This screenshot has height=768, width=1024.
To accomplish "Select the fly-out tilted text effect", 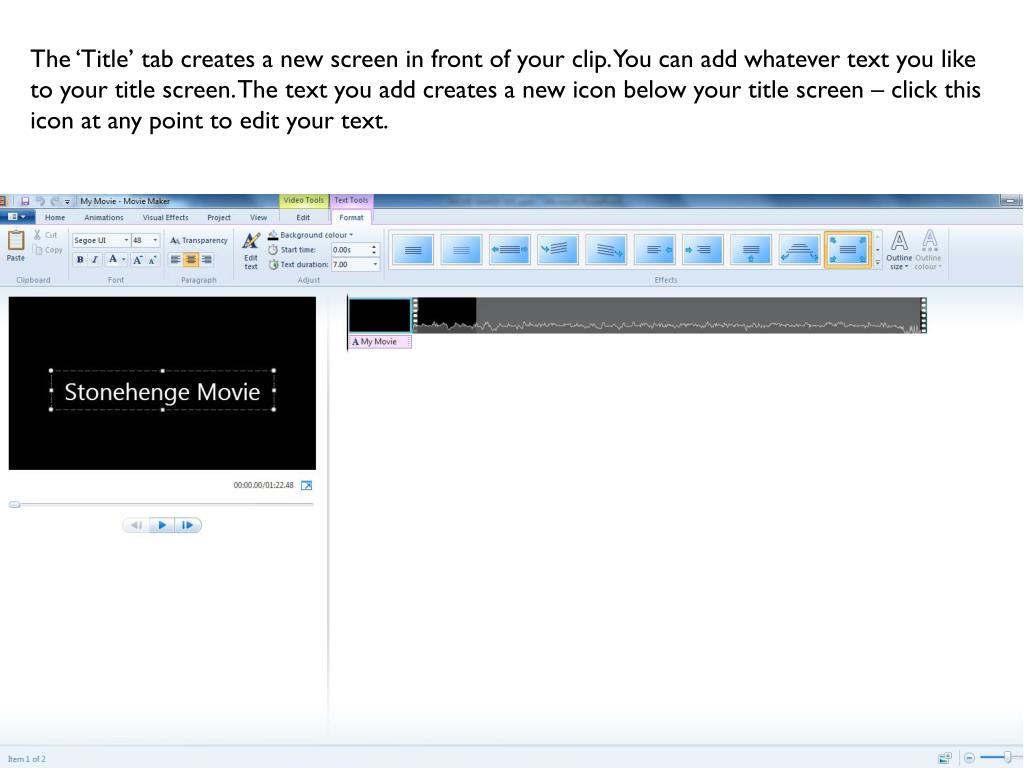I will pyautogui.click(x=606, y=250).
